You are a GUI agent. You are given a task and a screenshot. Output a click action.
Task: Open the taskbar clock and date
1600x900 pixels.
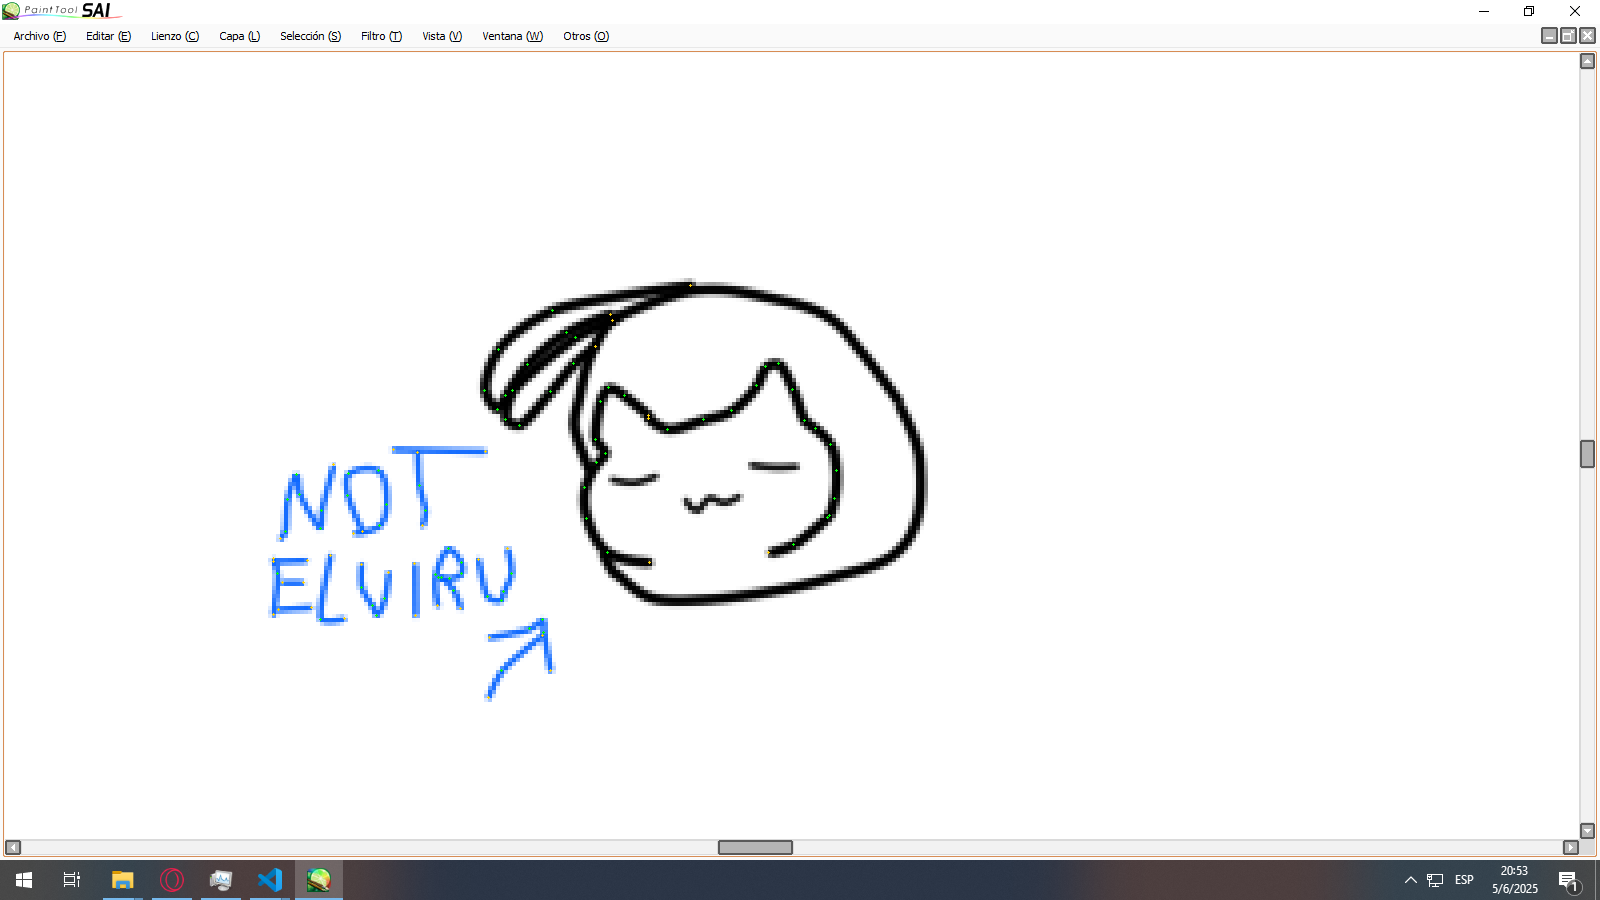tap(1515, 880)
